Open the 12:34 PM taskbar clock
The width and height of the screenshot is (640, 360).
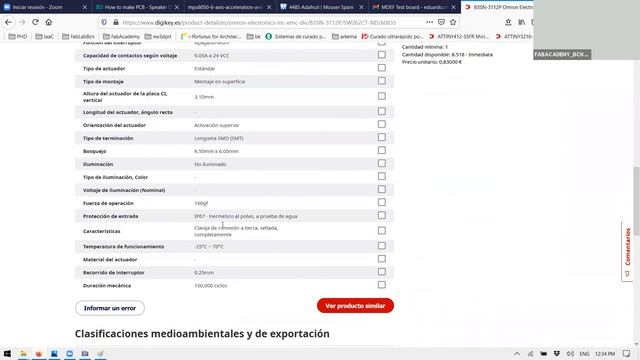point(605,353)
